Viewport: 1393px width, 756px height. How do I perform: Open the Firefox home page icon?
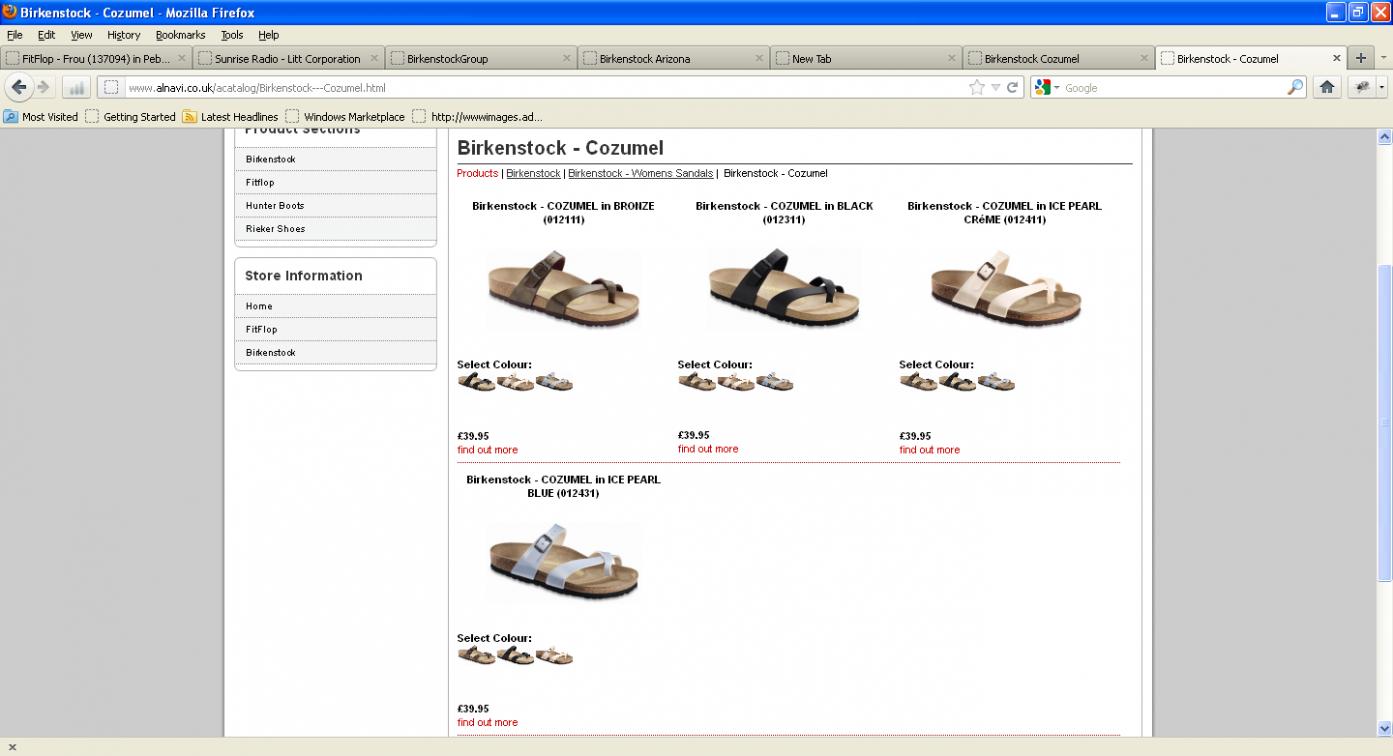(1326, 87)
